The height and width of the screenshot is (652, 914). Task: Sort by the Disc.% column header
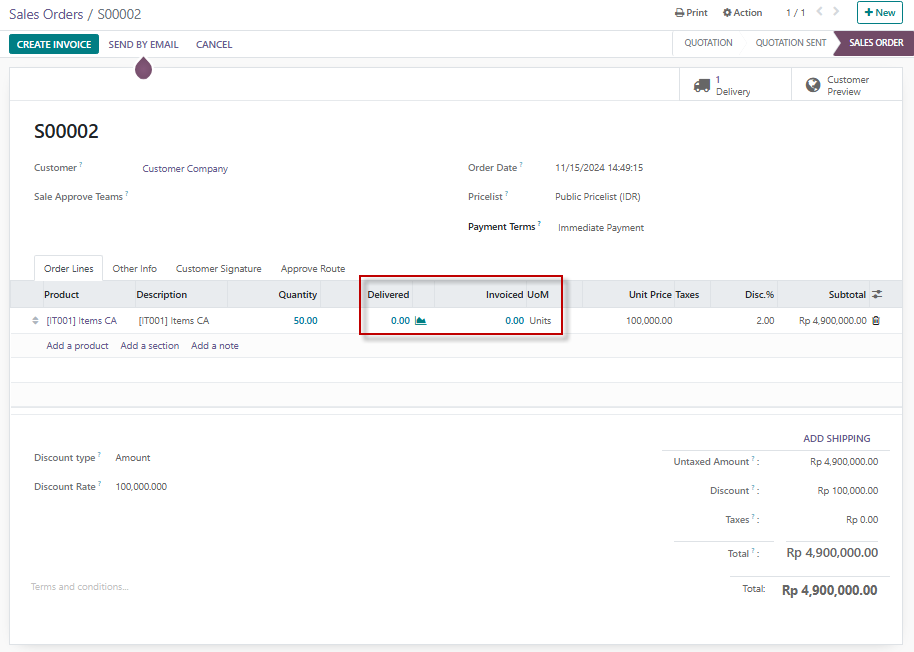coord(759,295)
